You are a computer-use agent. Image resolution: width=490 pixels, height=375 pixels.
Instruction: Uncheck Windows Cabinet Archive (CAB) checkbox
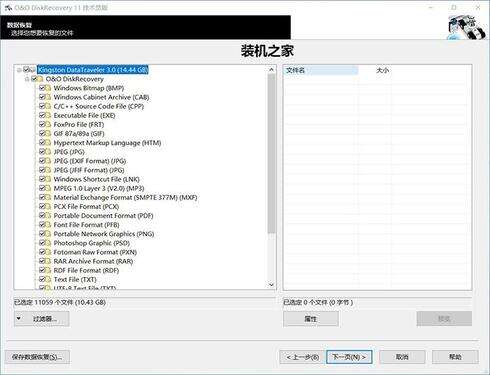coord(42,97)
